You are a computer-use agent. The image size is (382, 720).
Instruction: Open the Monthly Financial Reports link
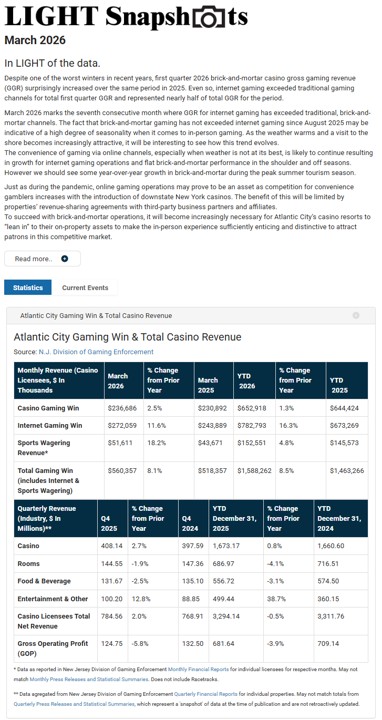(x=197, y=669)
